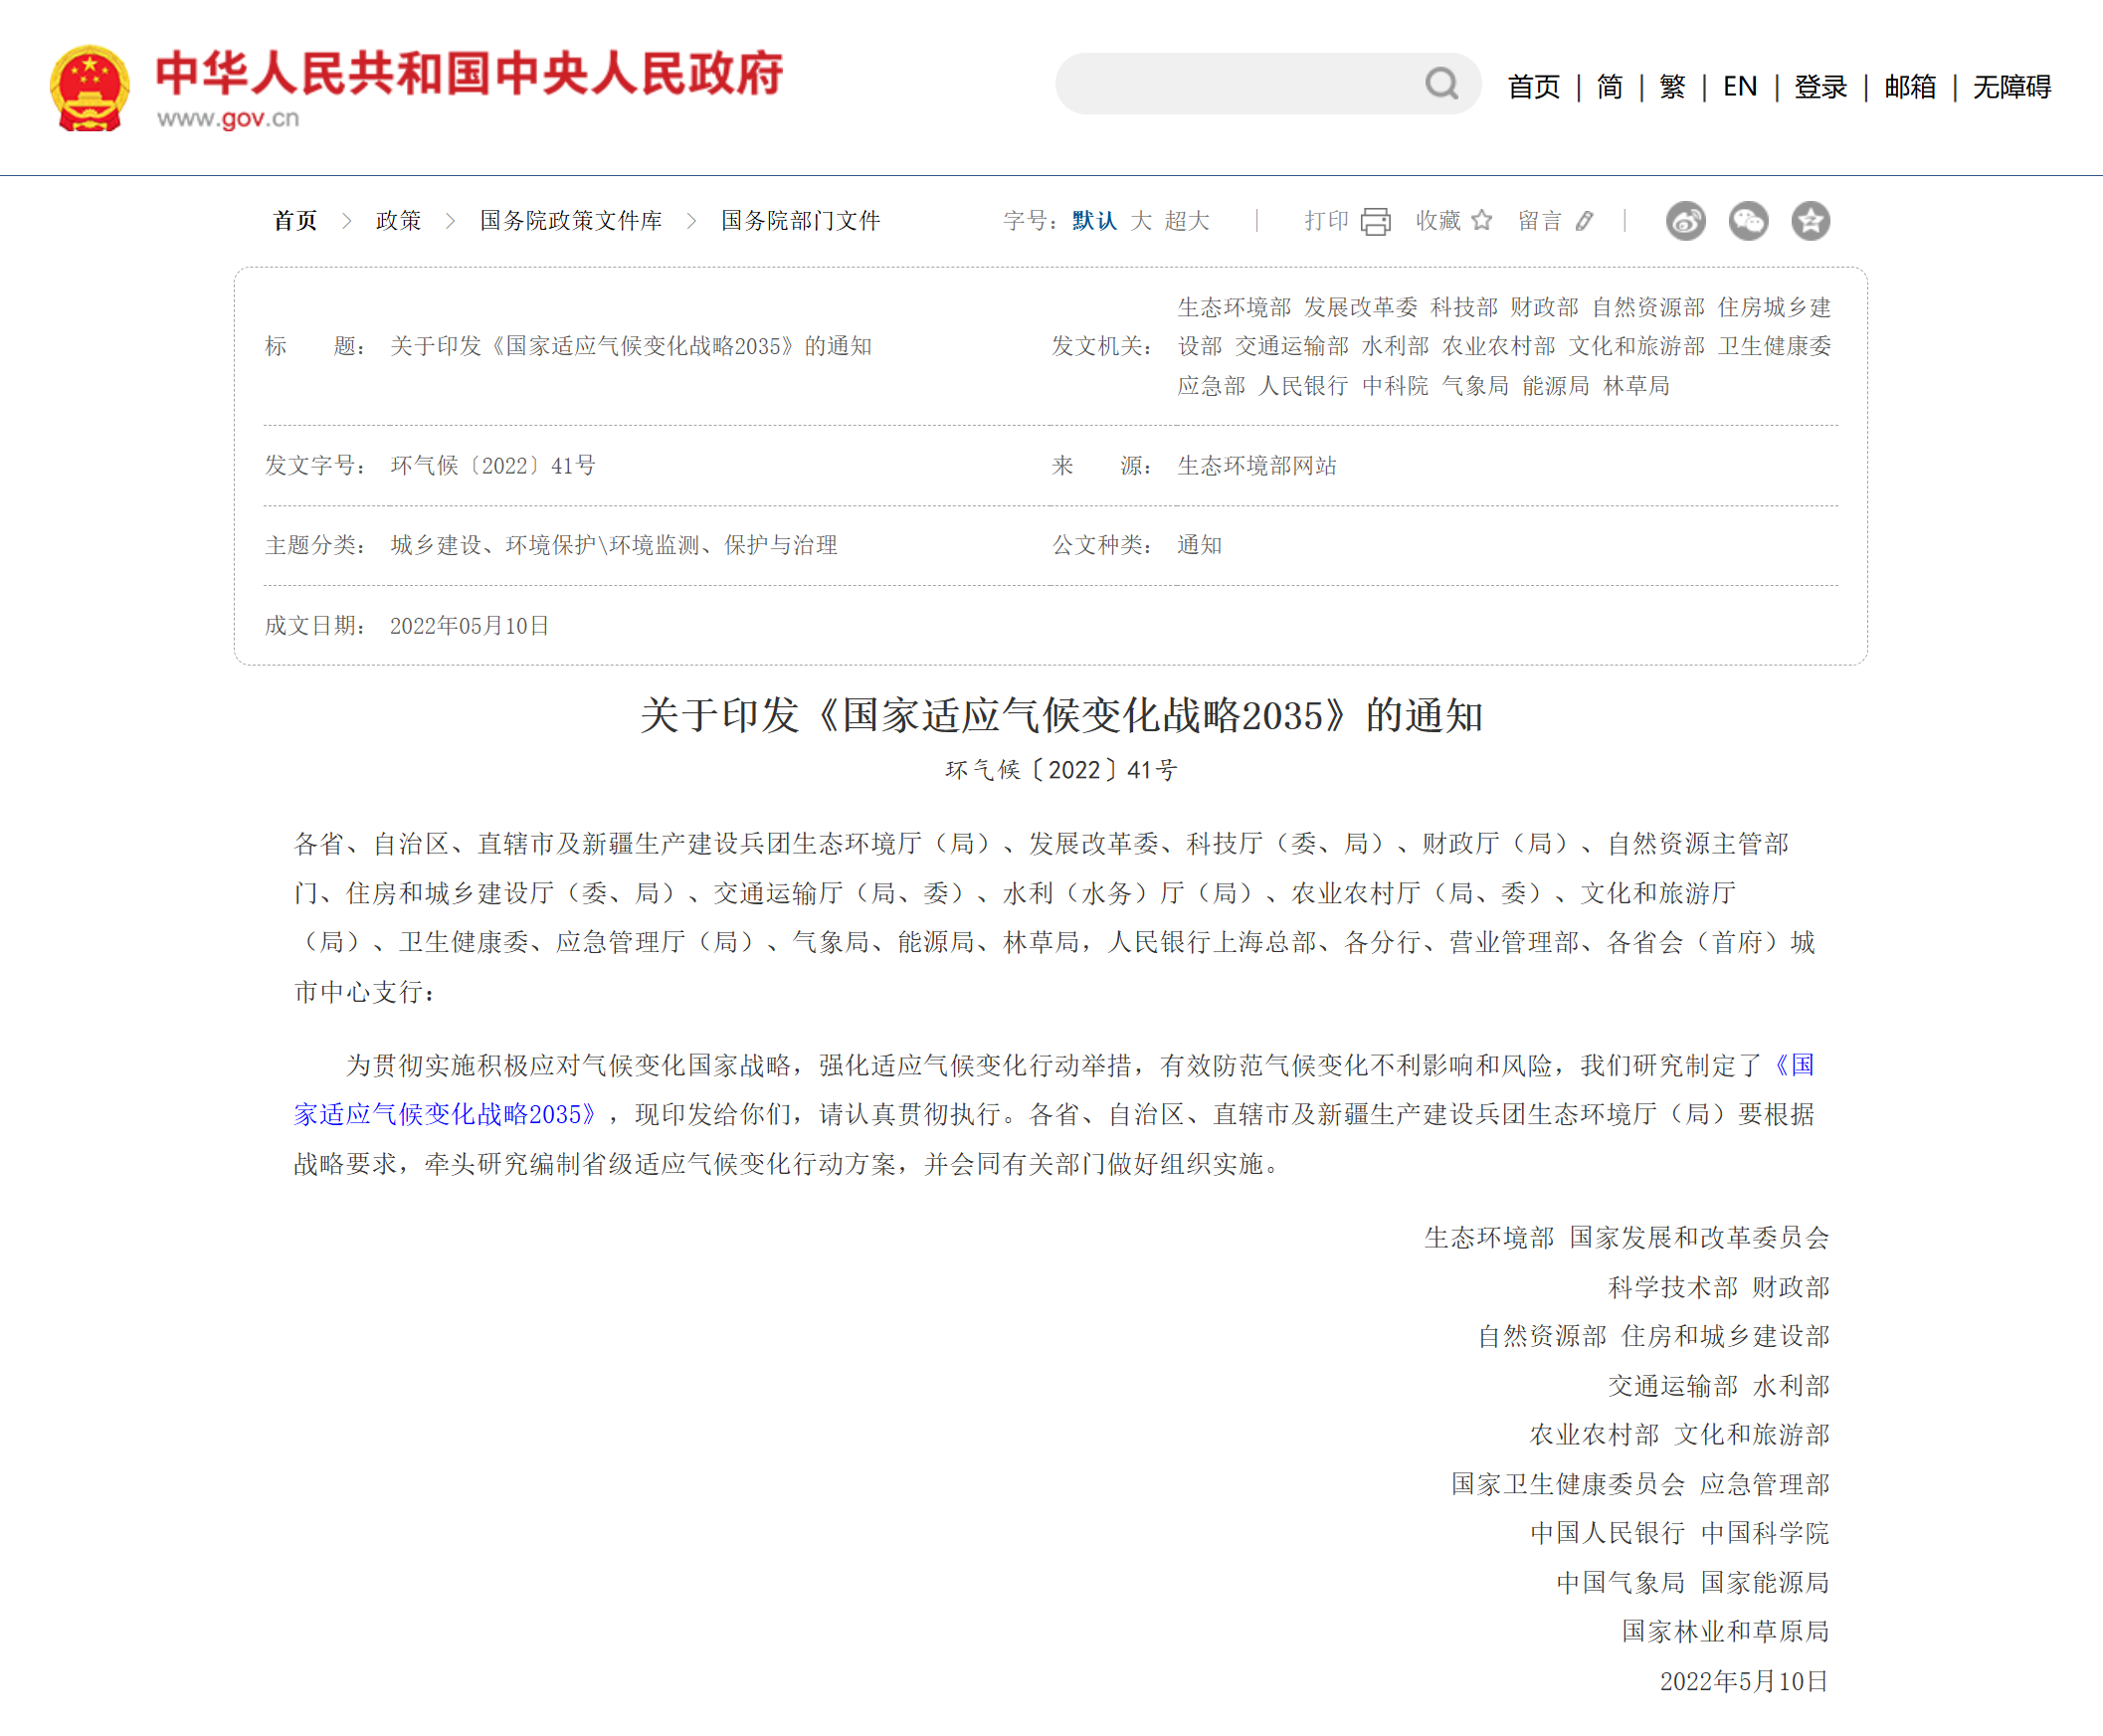Open 无障碍 accessibility mode

pyautogui.click(x=2012, y=87)
